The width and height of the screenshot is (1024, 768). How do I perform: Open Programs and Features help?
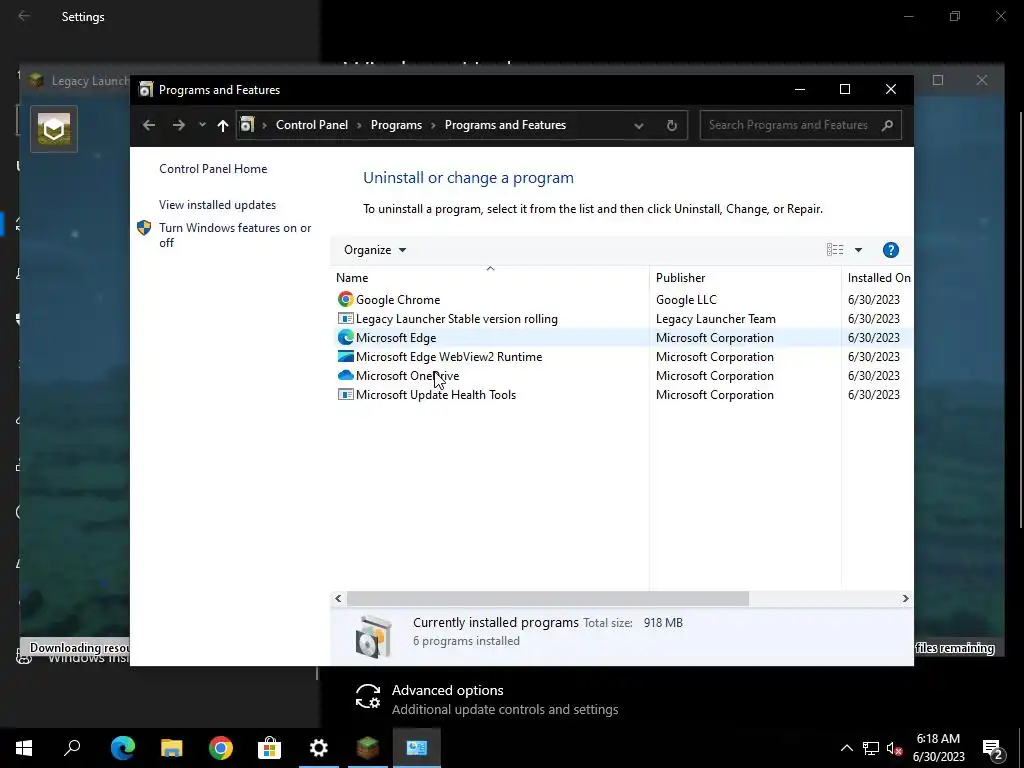click(x=890, y=250)
